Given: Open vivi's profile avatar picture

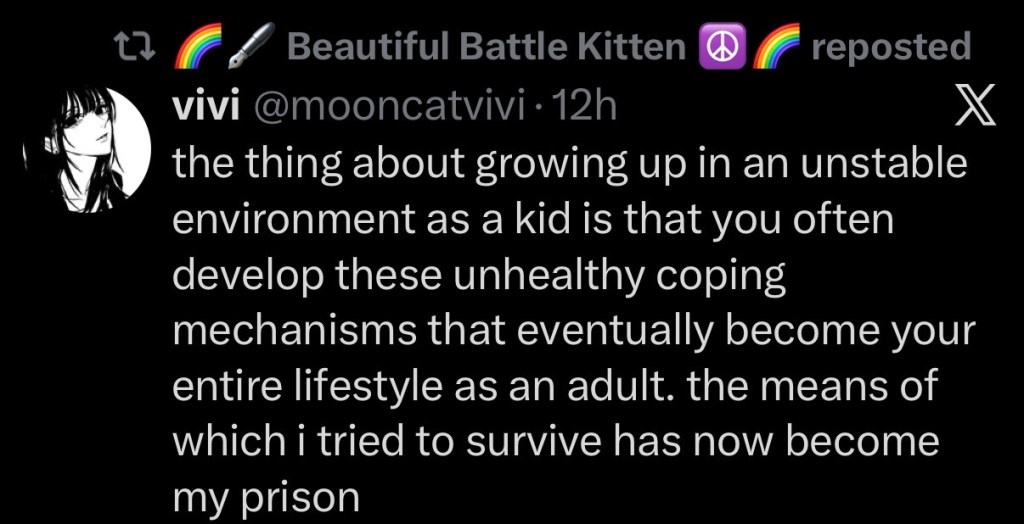Looking at the screenshot, I should [85, 150].
